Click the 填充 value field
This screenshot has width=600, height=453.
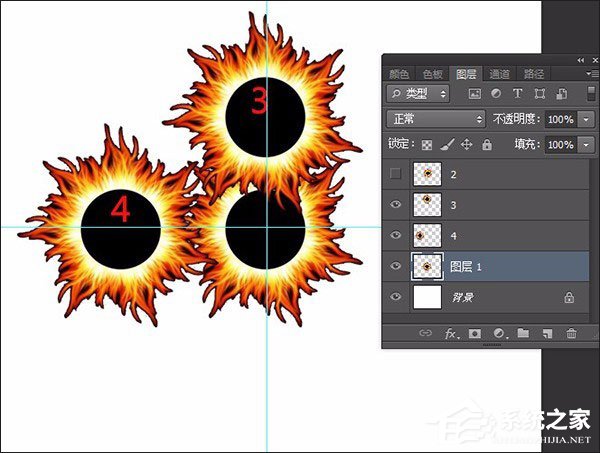(561, 145)
